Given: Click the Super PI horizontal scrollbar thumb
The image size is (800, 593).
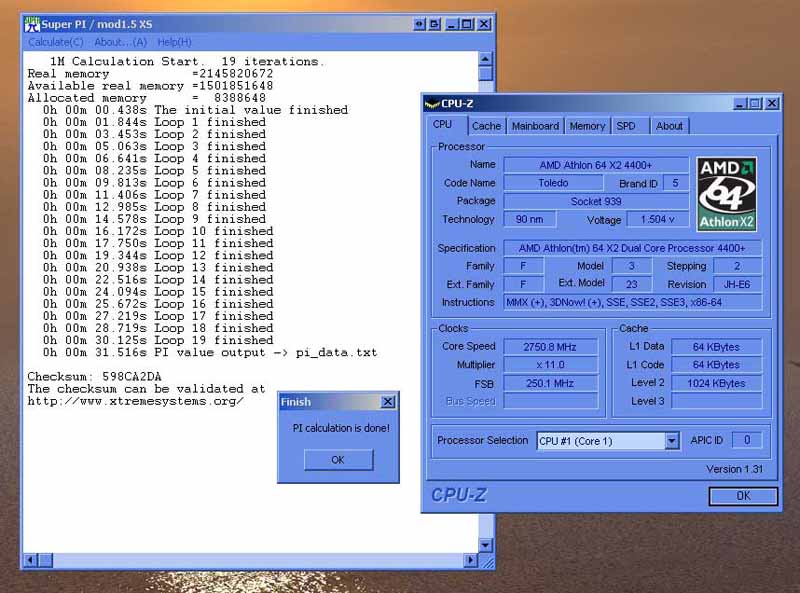Looking at the screenshot, I should [x=45, y=560].
